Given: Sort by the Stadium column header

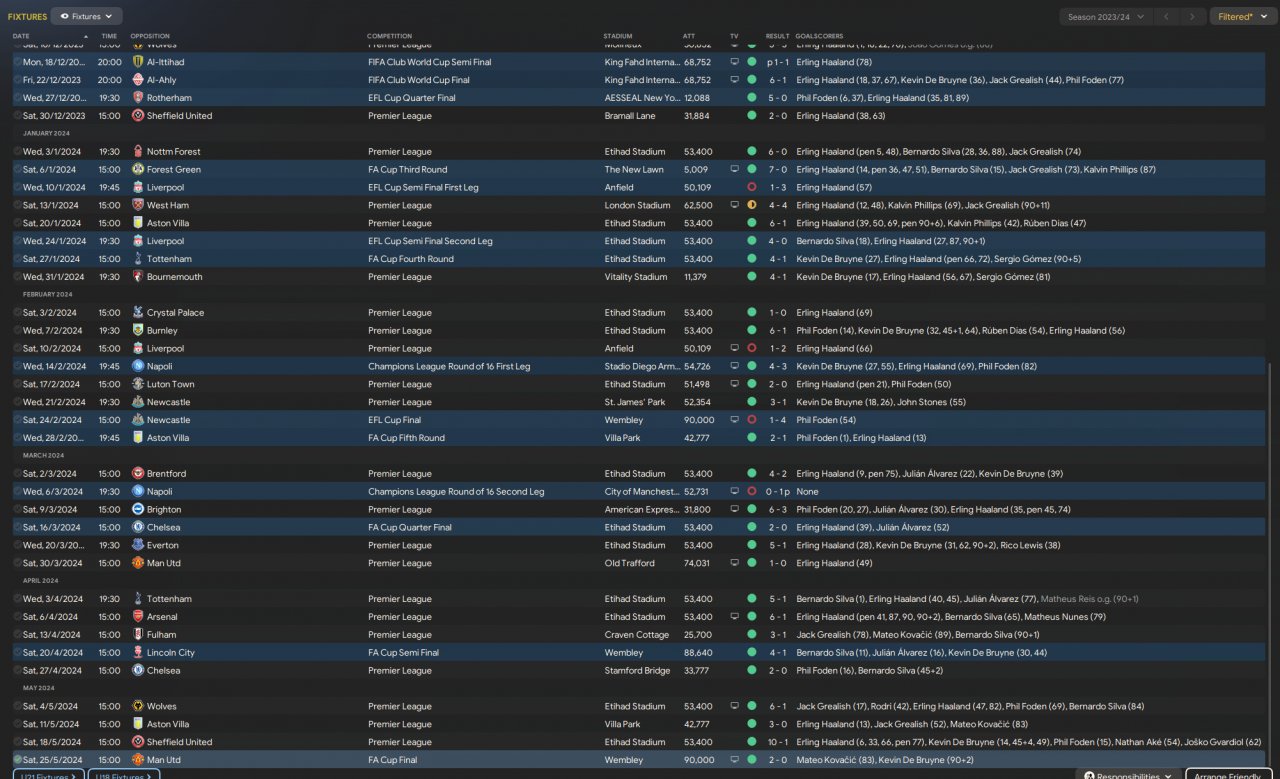Looking at the screenshot, I should (618, 36).
